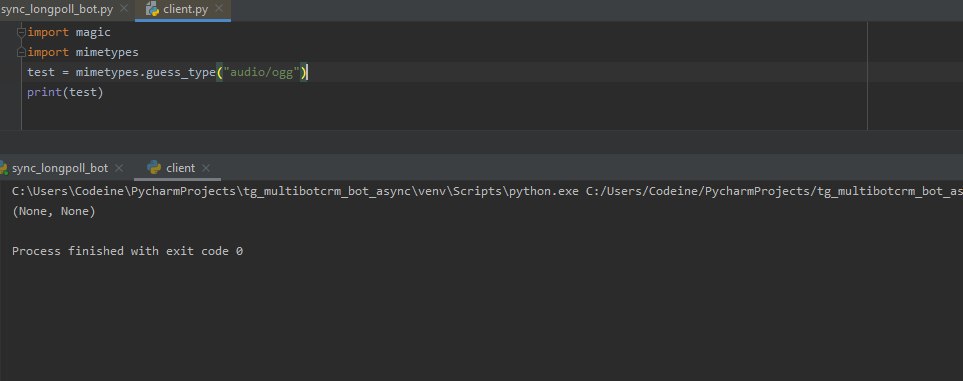Viewport: 963px width, 381px height.
Task: Select the client.py editor tab
Action: [185, 9]
